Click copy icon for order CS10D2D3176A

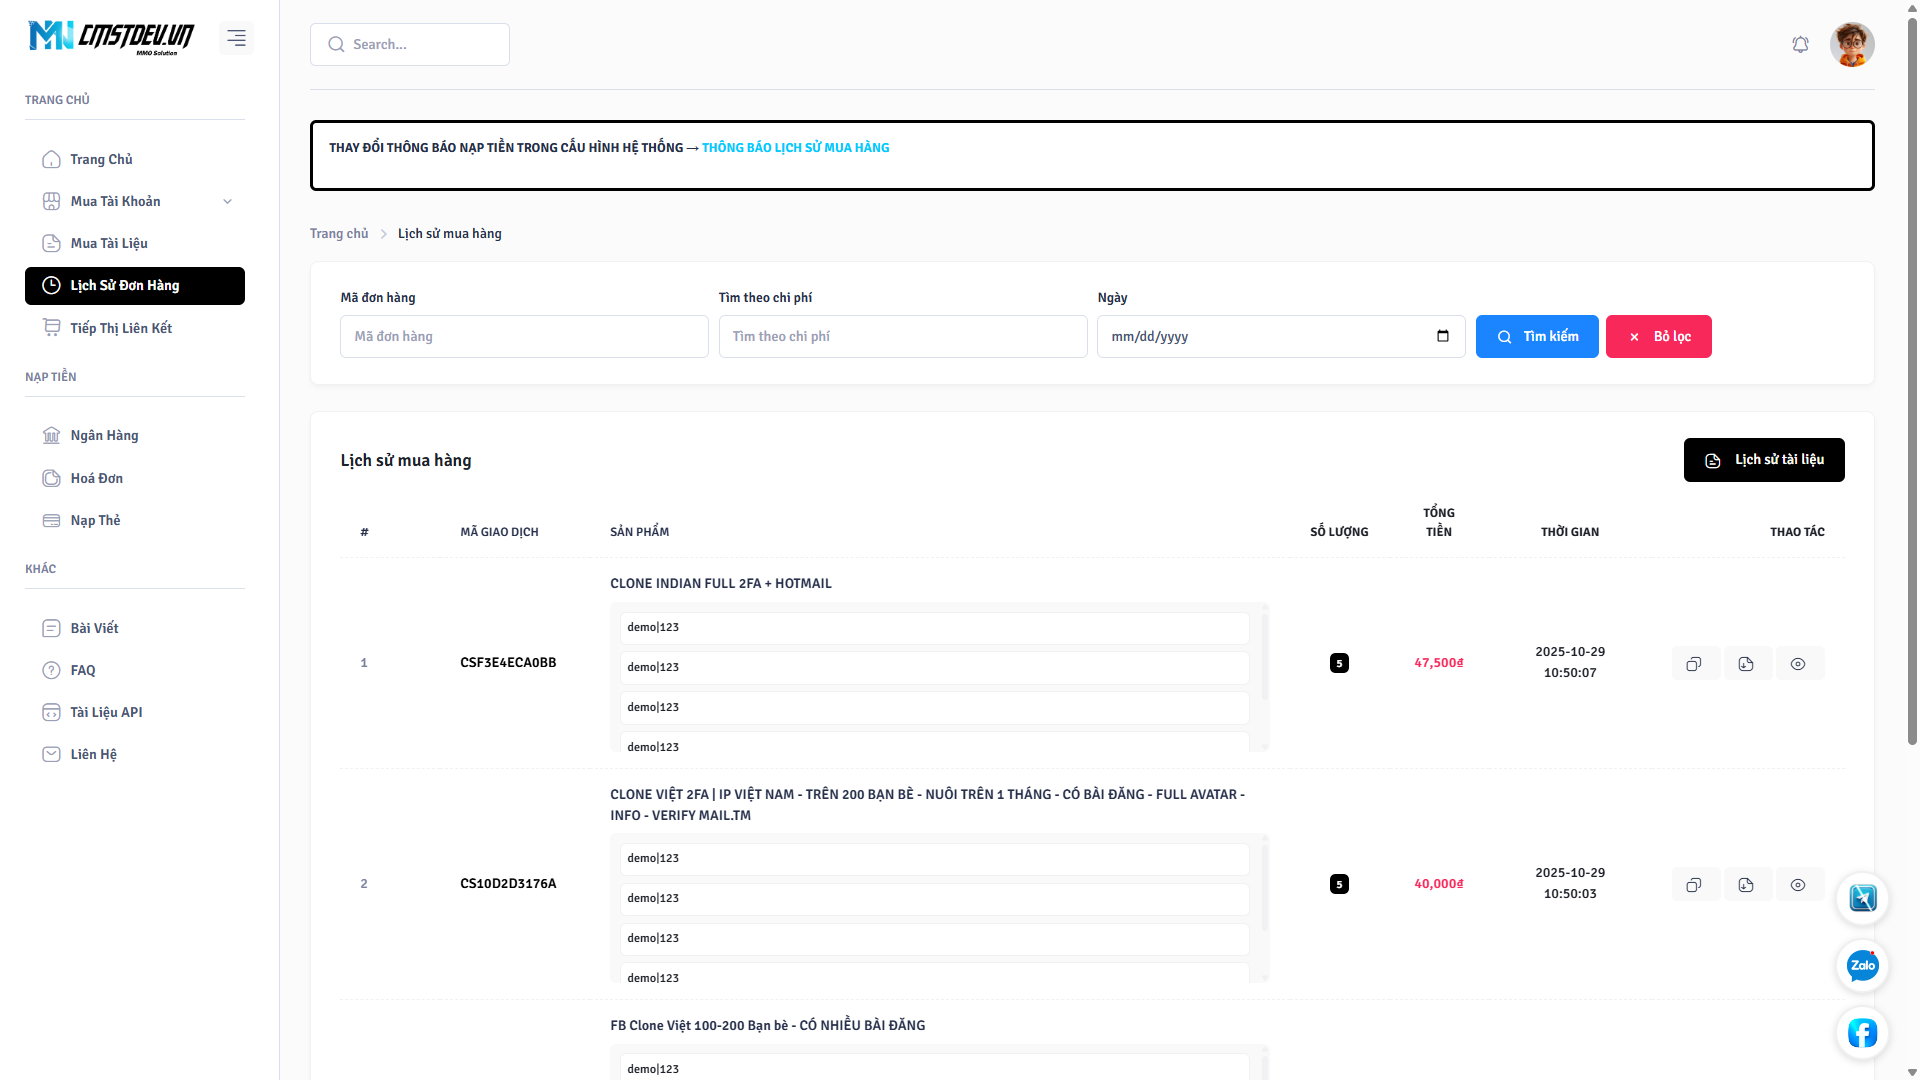pos(1694,885)
